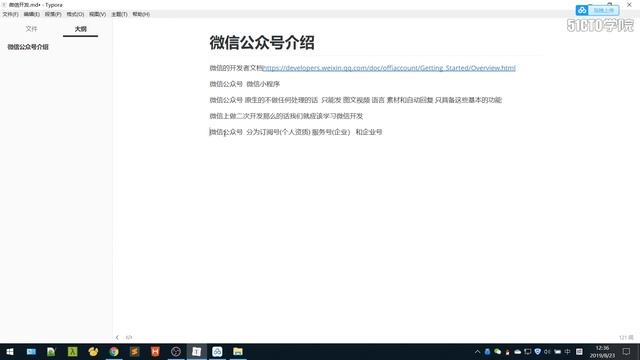
Task: Click the line about 订阅号 服务号 企业号
Action: [296, 132]
